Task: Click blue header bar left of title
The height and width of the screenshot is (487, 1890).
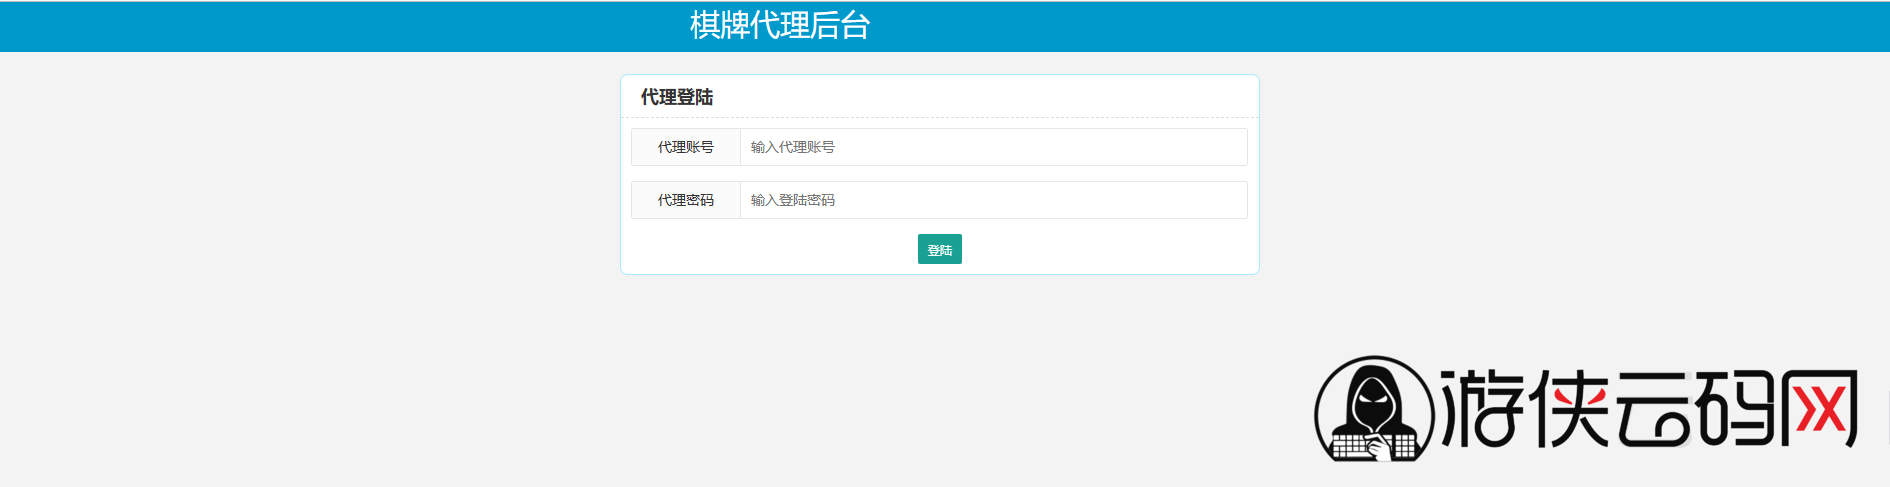Action: (300, 26)
